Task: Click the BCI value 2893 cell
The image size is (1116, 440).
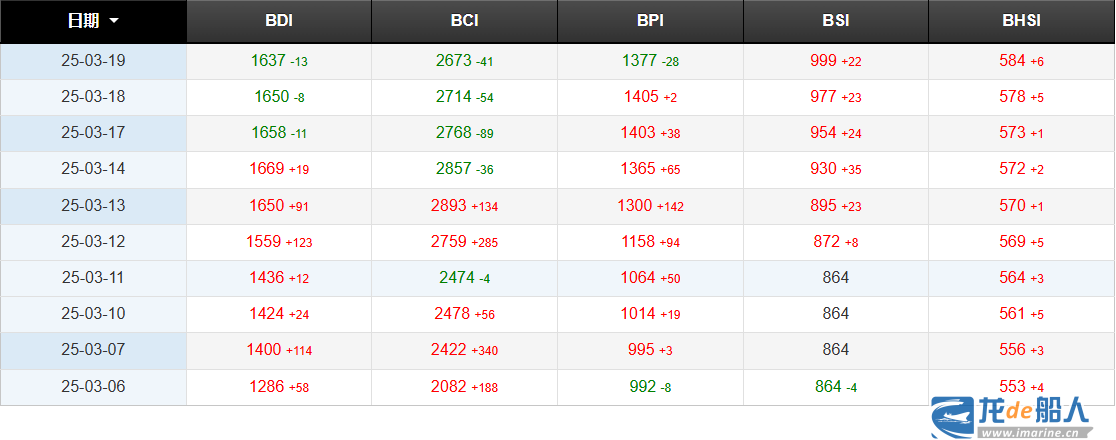Action: pos(465,206)
